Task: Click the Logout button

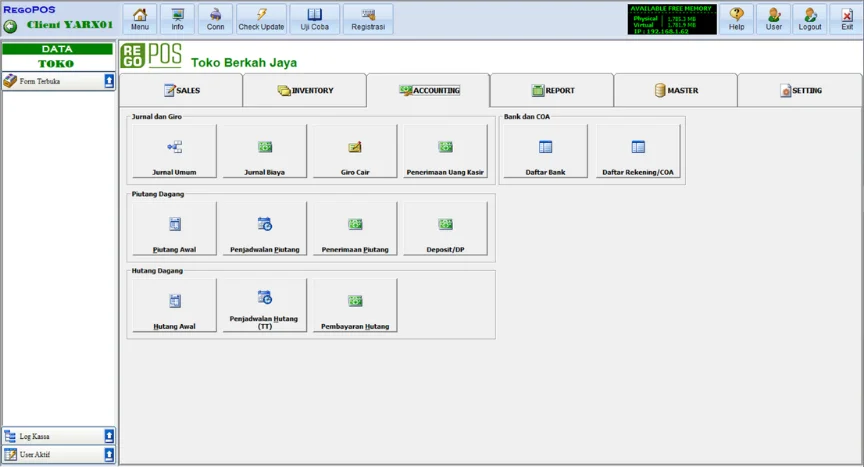Action: pos(810,19)
